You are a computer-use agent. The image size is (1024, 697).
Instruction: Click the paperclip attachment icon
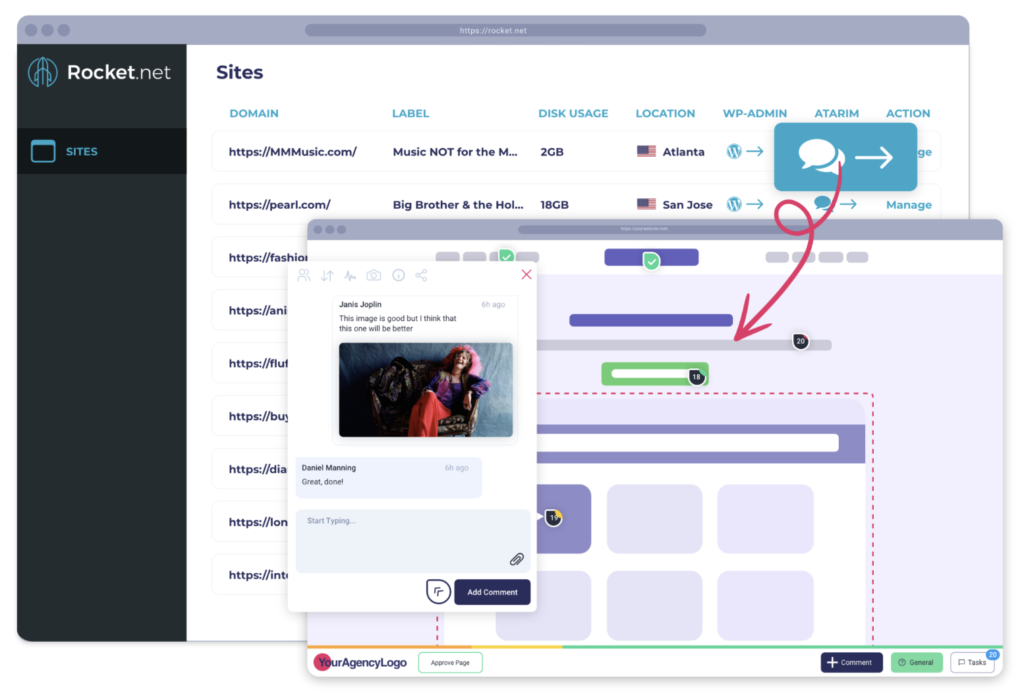pos(517,559)
